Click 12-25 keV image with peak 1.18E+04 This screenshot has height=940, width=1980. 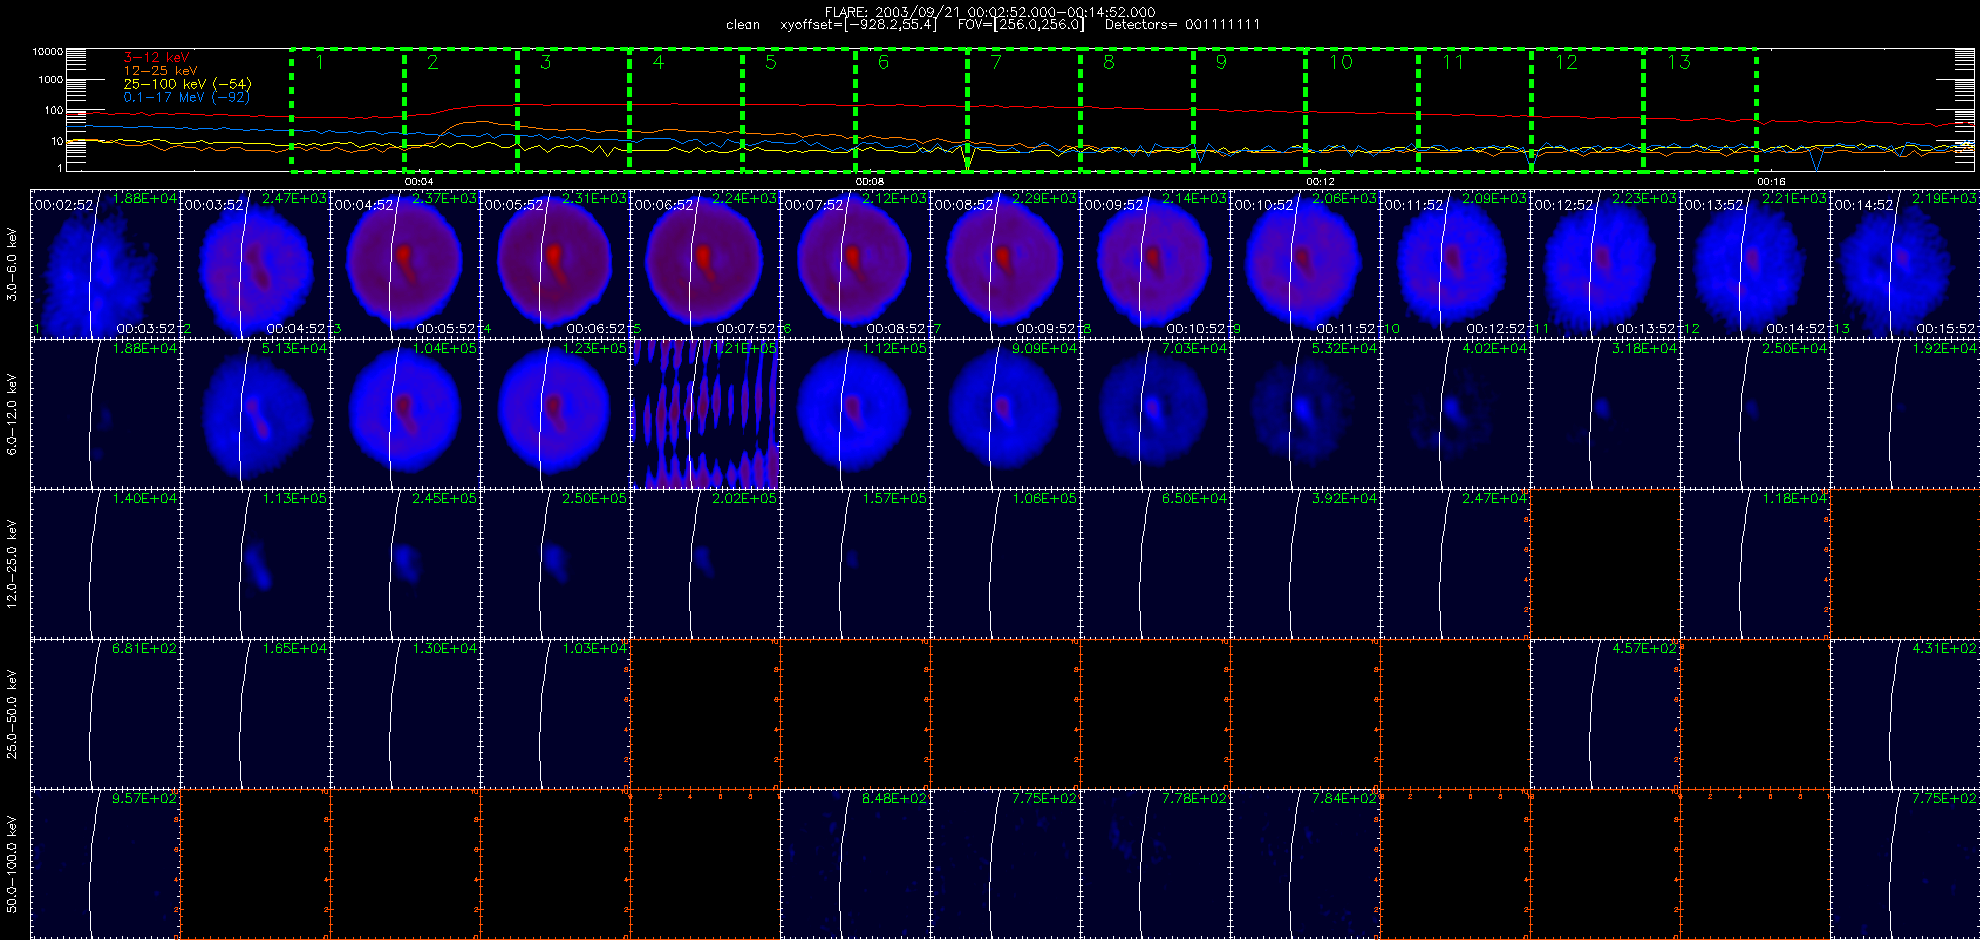(1756, 563)
